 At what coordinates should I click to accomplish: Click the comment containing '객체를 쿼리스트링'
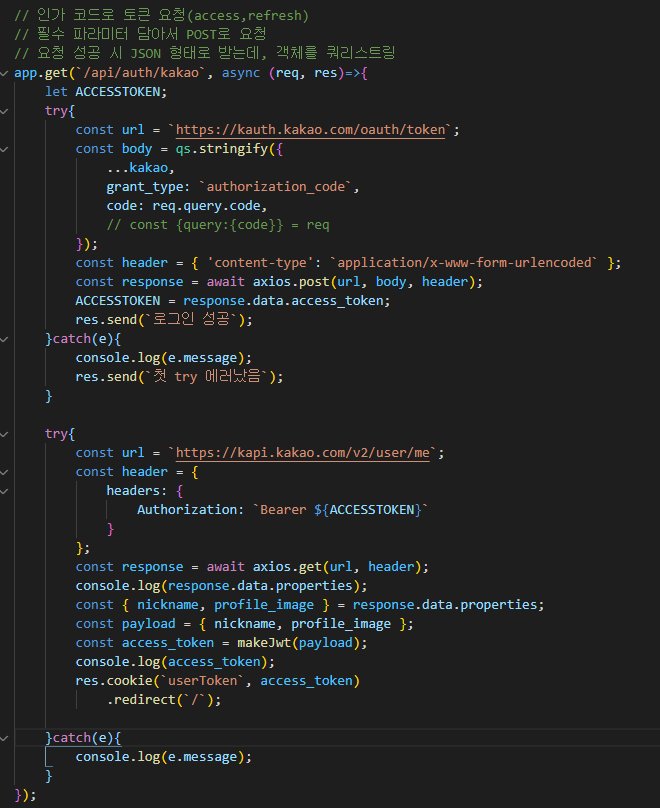205,54
